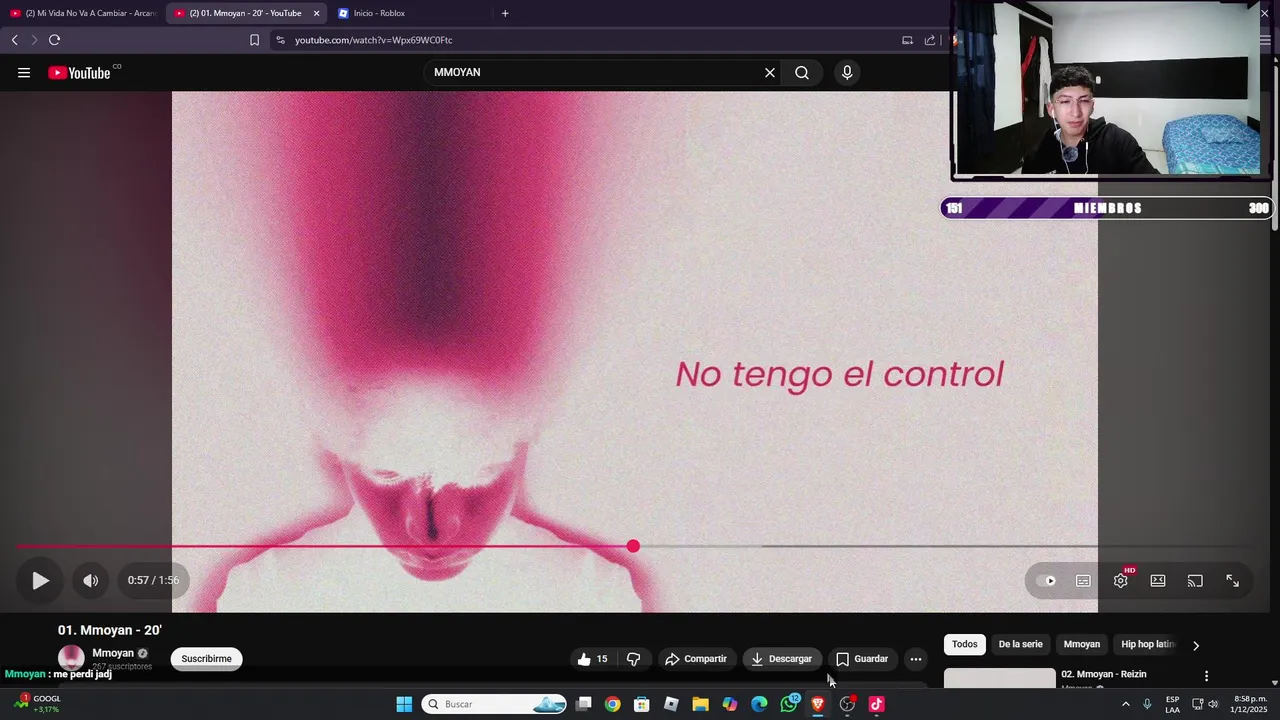1280x720 pixels.
Task: Open the Windows Start menu
Action: (x=404, y=704)
